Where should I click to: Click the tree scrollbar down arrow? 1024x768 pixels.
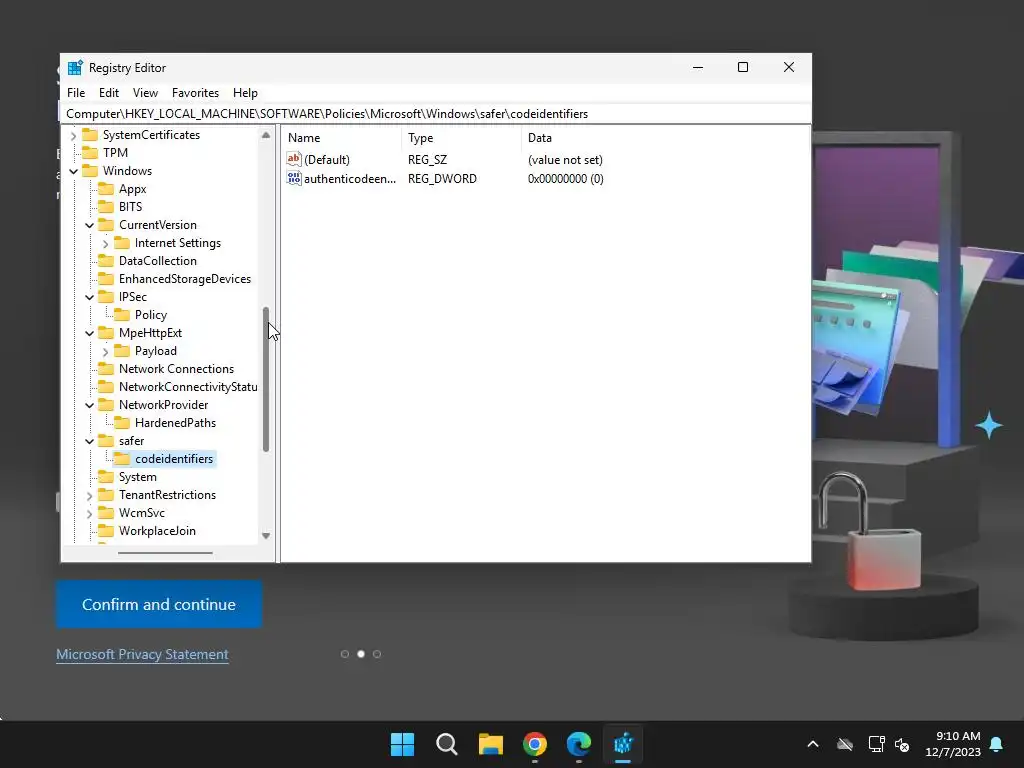266,536
